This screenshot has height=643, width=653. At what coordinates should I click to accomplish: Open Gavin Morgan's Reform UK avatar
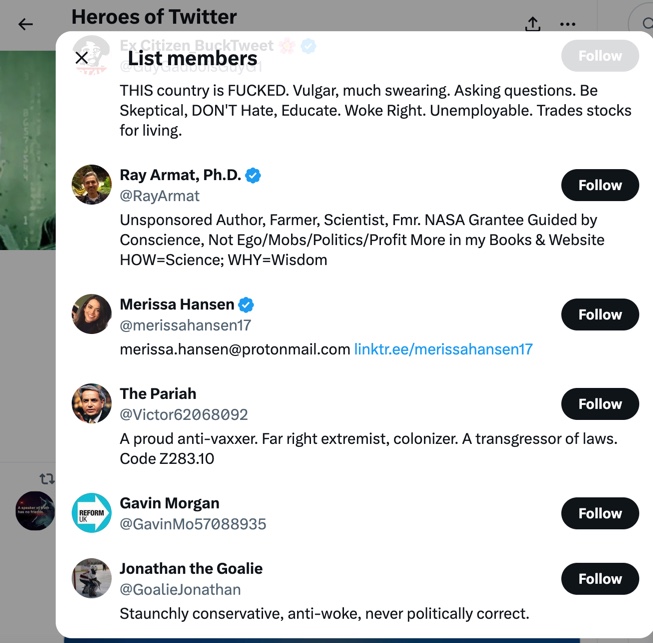click(92, 513)
